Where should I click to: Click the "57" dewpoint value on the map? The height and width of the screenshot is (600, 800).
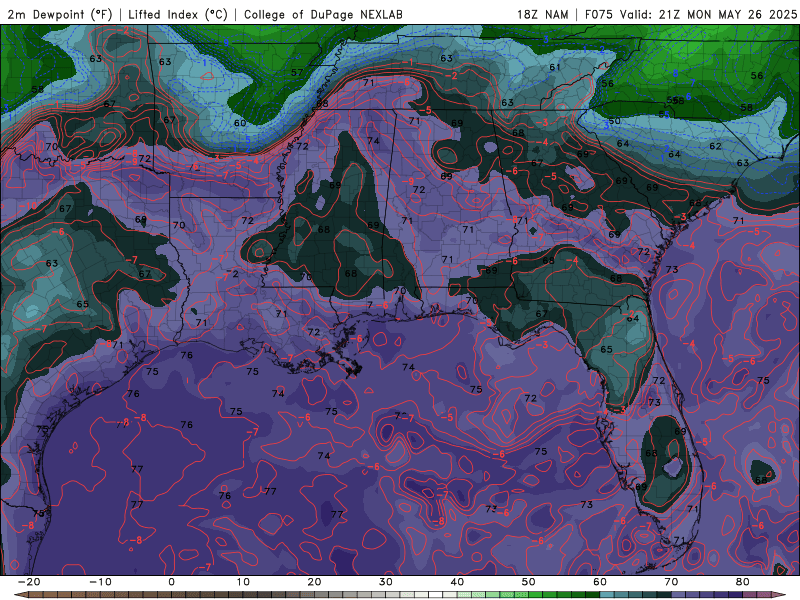(297, 72)
